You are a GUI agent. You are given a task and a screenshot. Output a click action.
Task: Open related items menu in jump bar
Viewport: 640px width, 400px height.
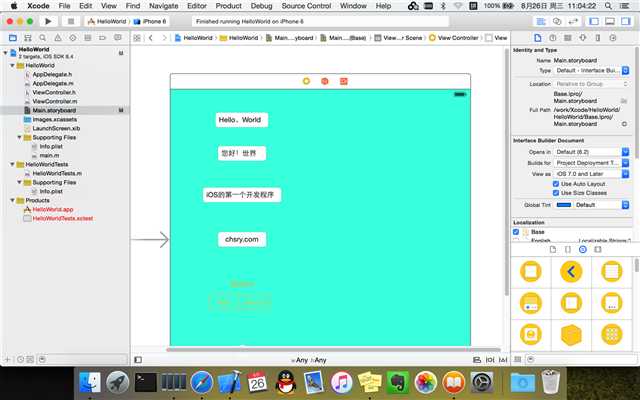(137, 38)
